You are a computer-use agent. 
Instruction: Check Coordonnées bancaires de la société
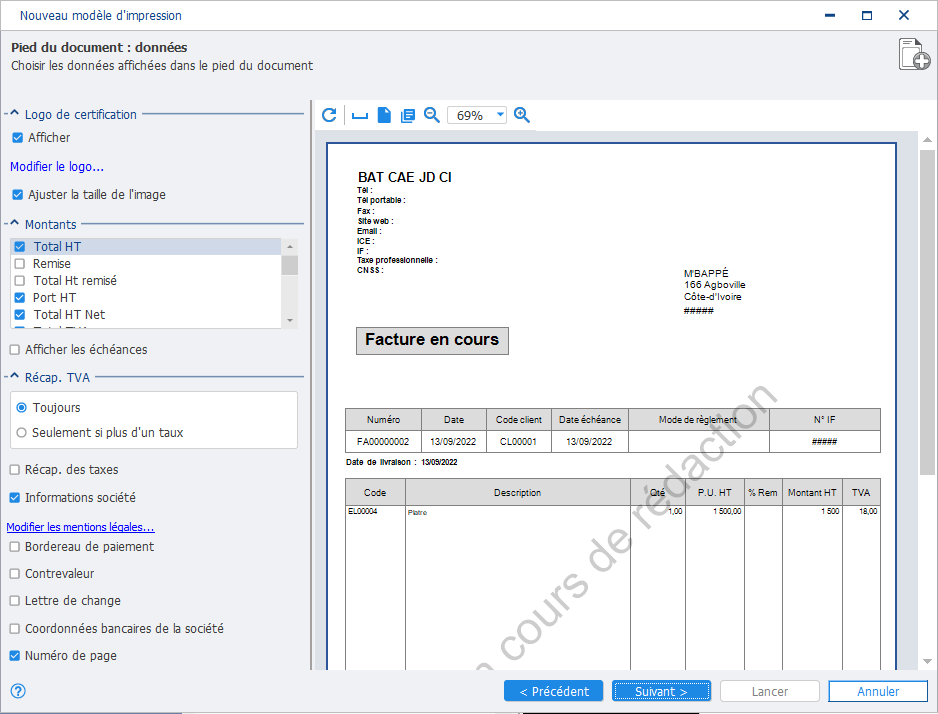pyautogui.click(x=15, y=628)
